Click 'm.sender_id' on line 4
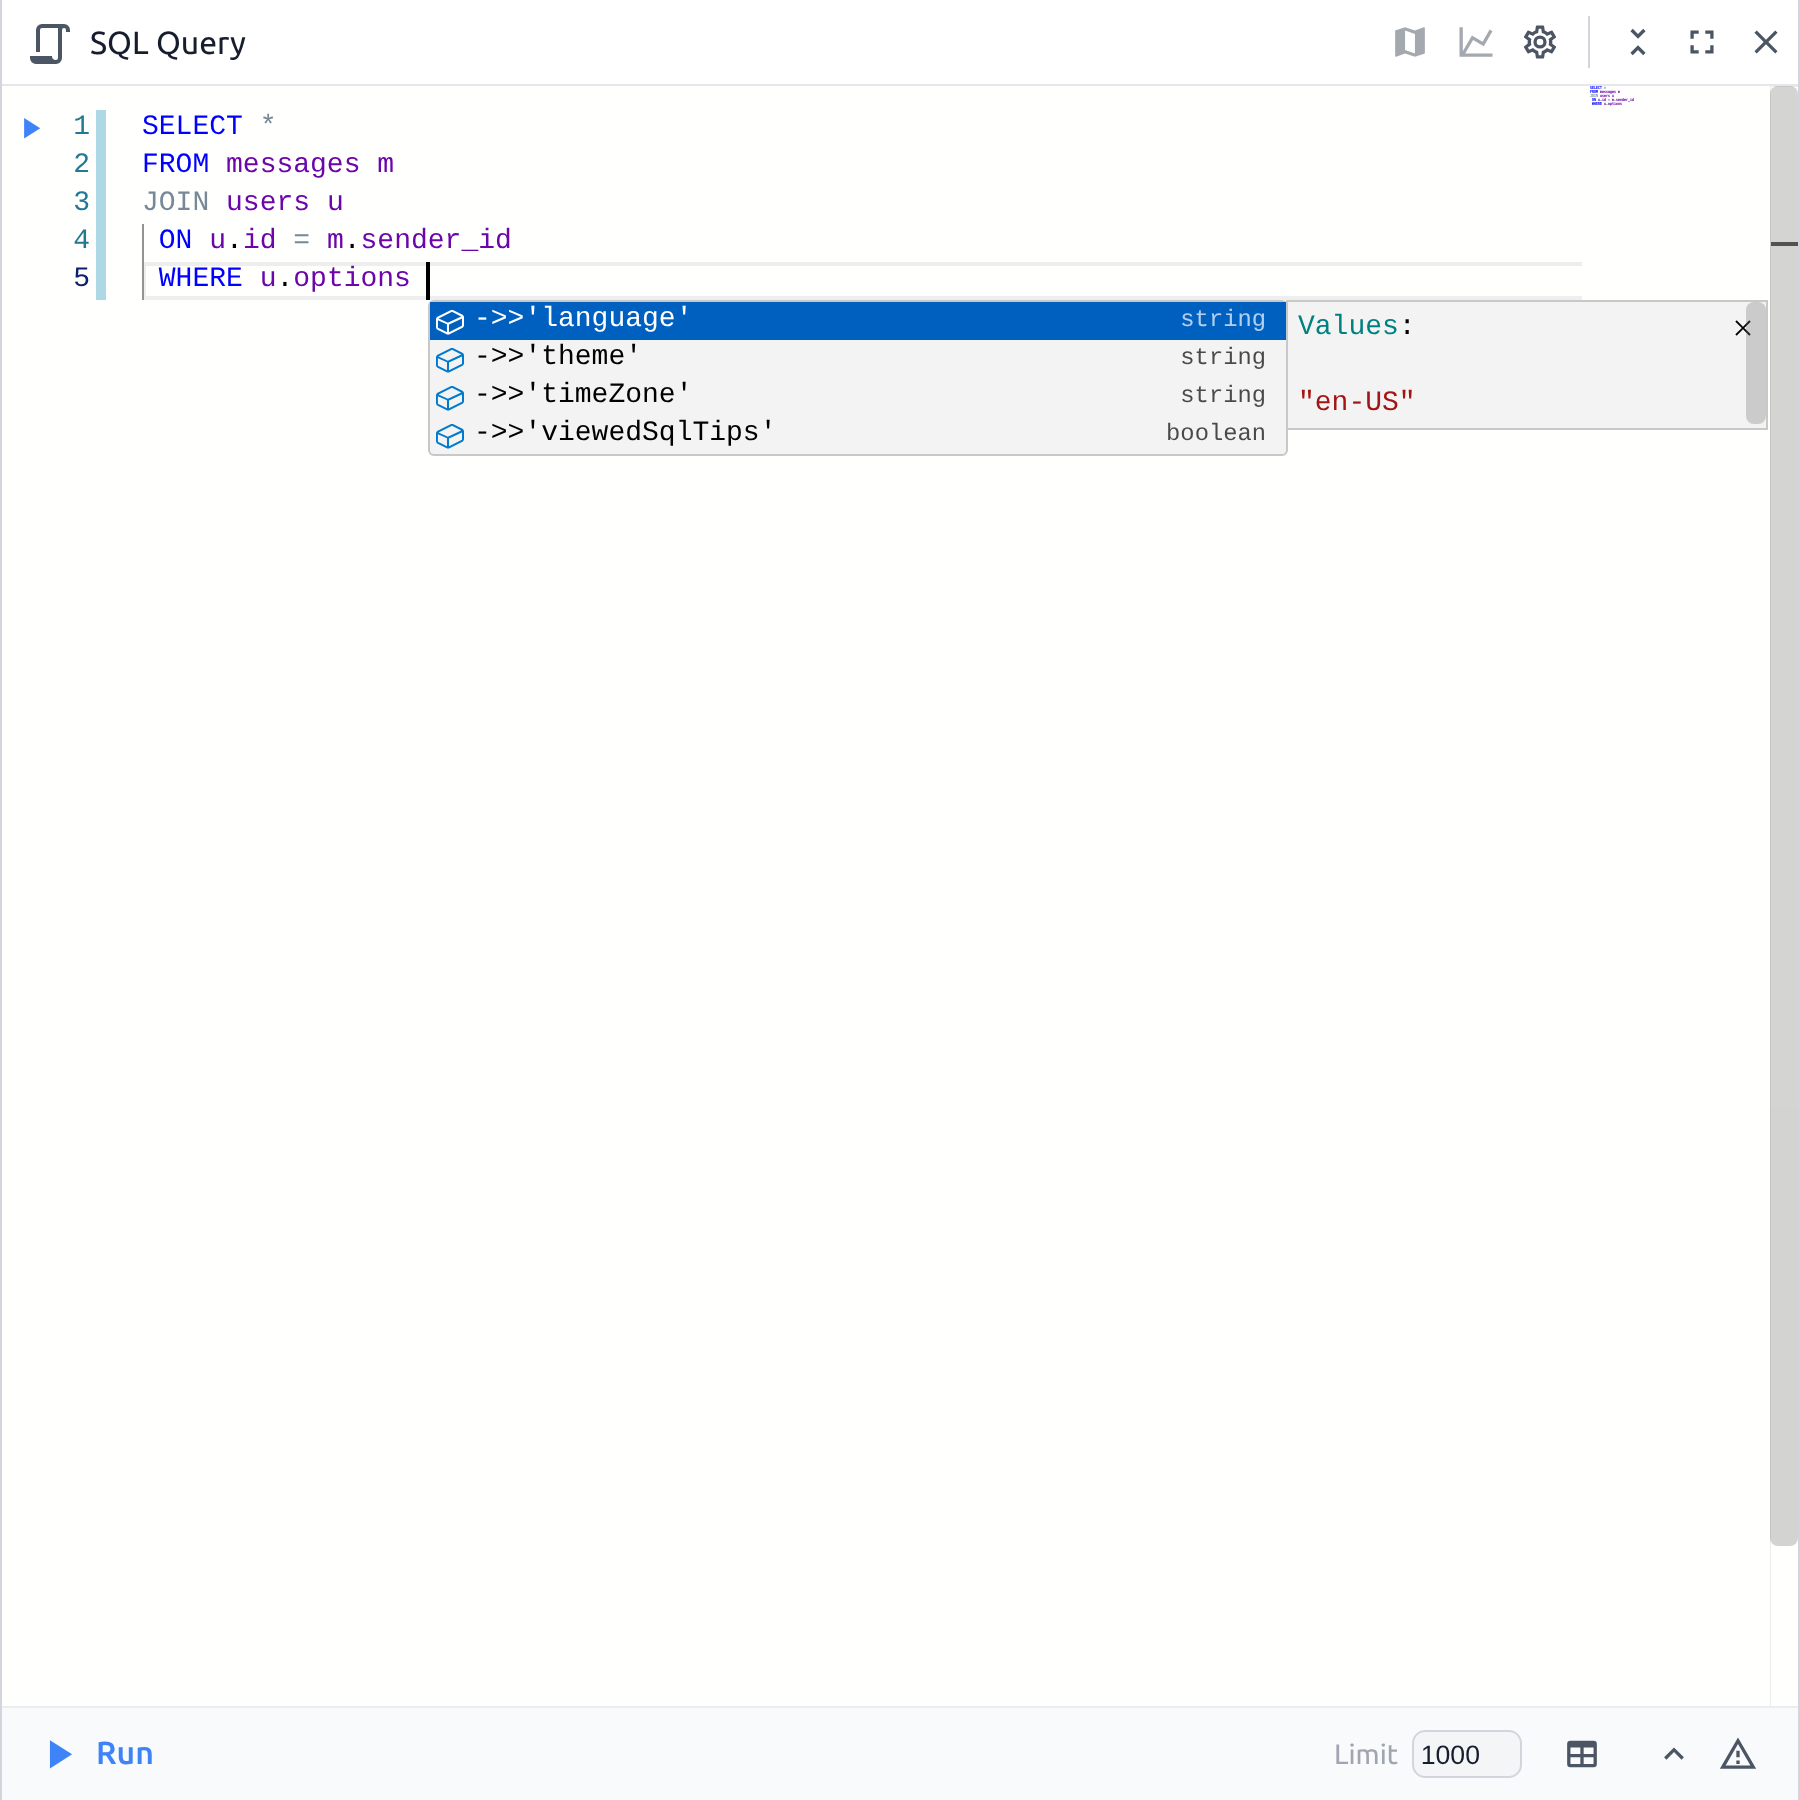This screenshot has width=1800, height=1800. (x=419, y=240)
